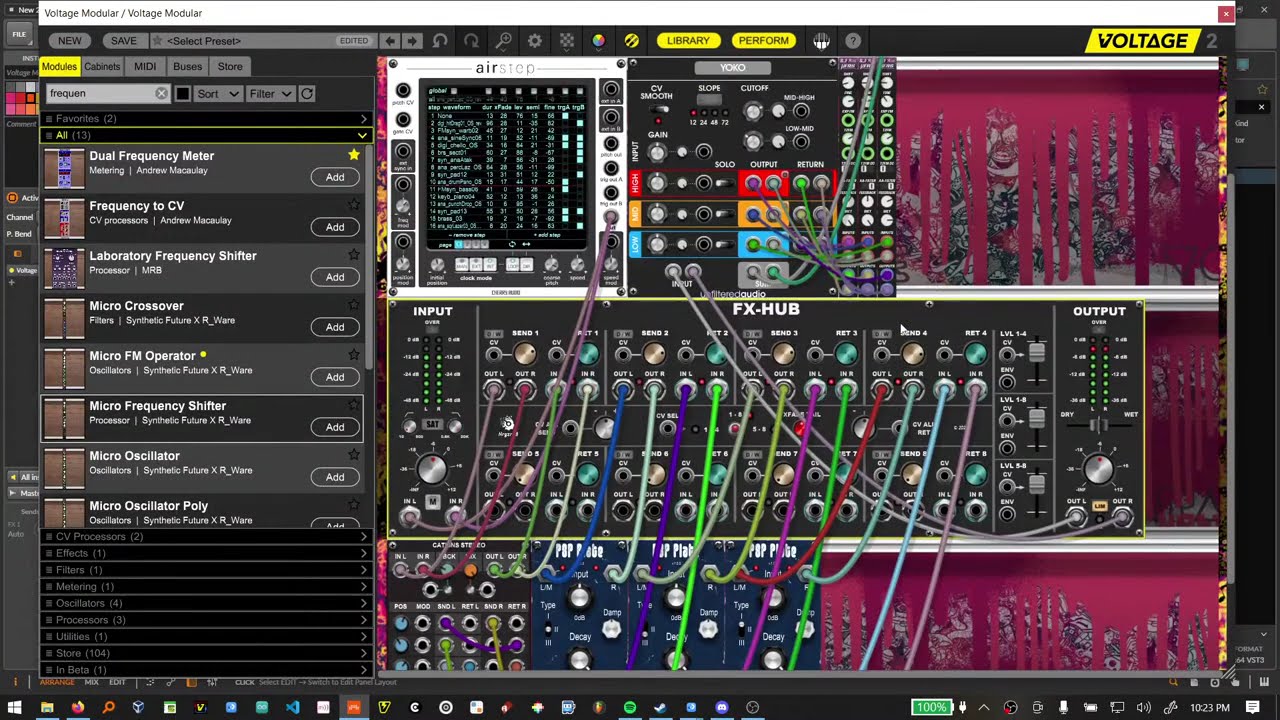Screen dimensions: 1280x720
Task: Favorite the Micro FM Operator module
Action: (x=353, y=355)
